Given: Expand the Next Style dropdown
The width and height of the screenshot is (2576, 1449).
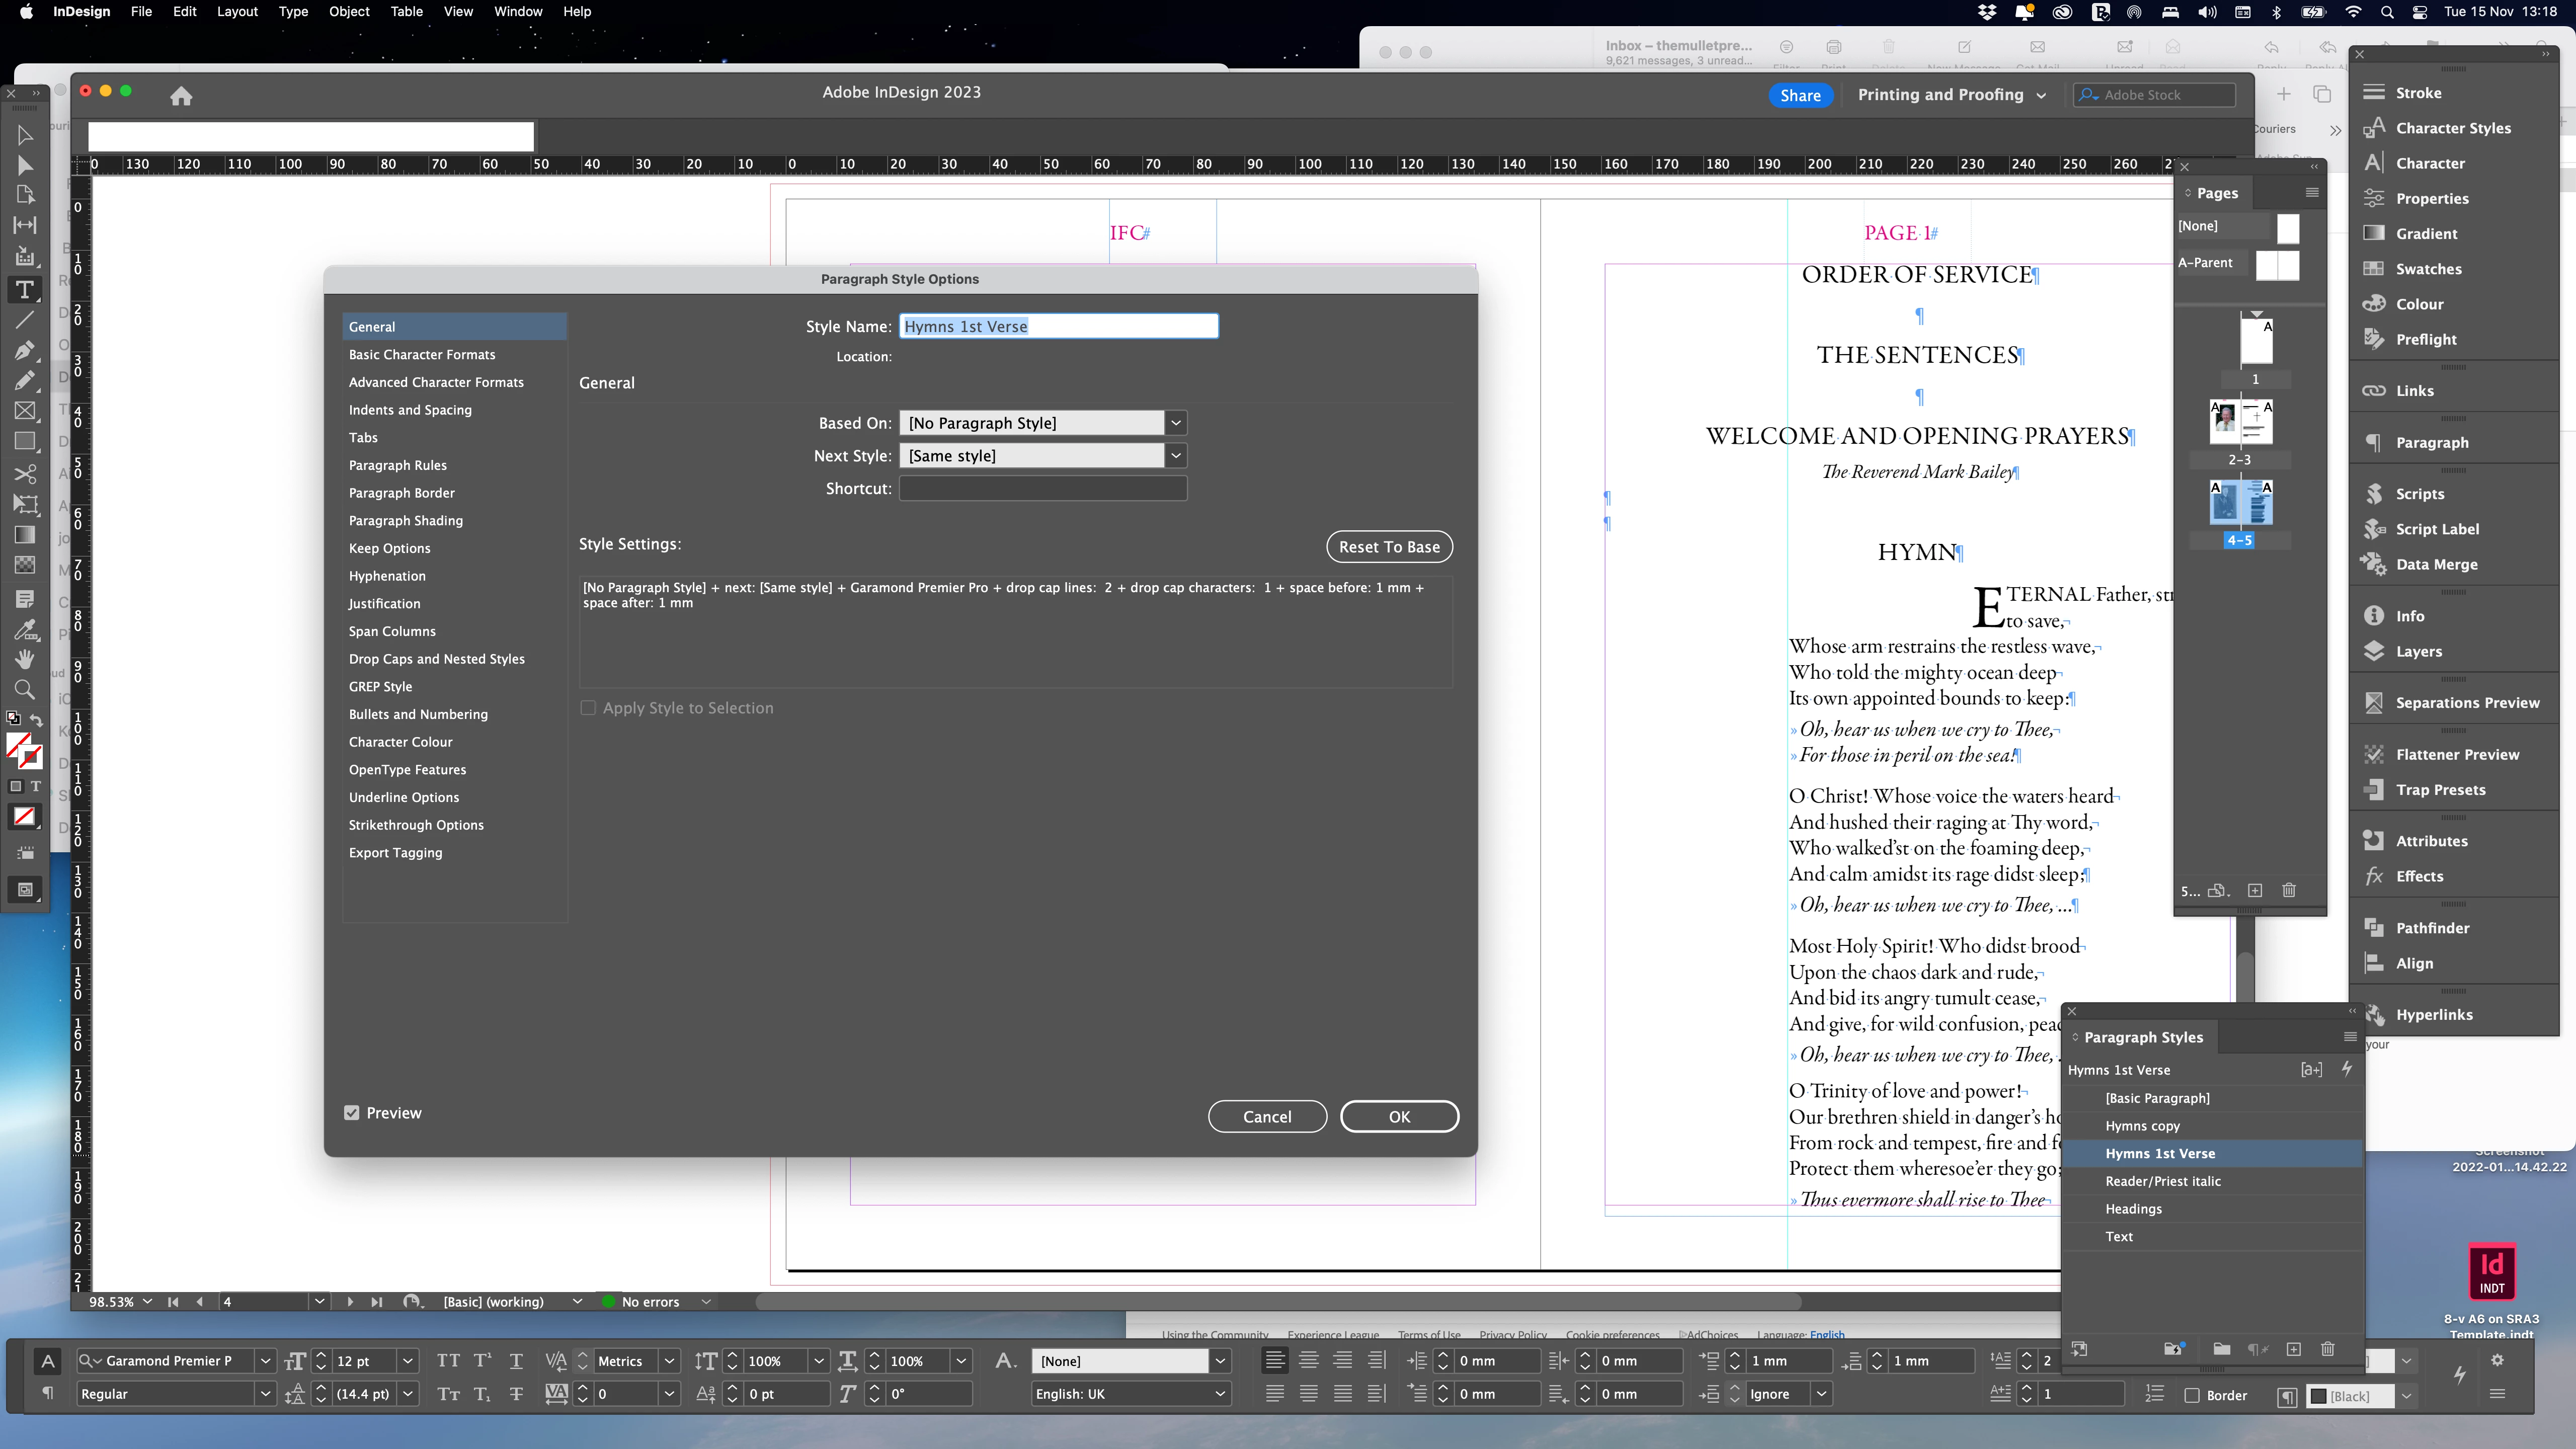Looking at the screenshot, I should click(1176, 456).
